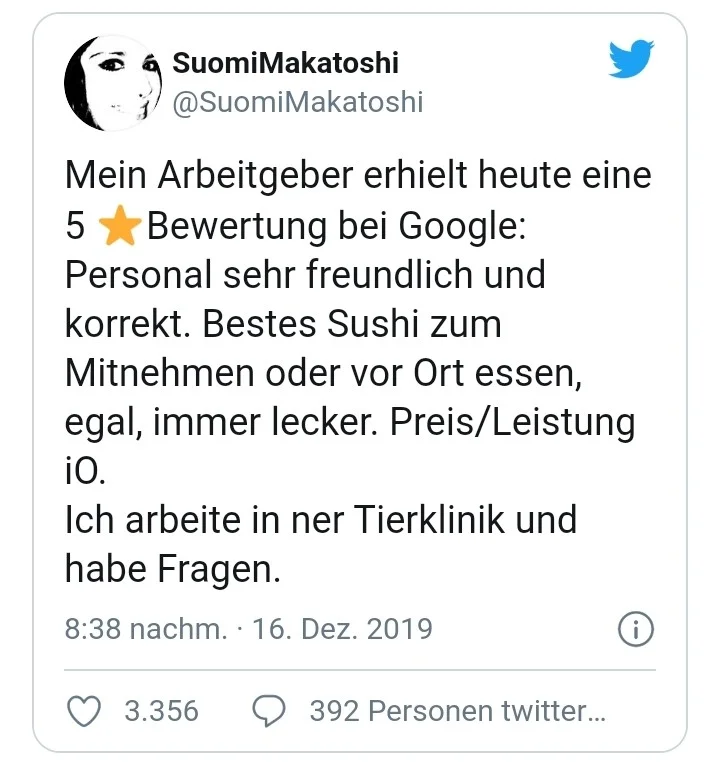Click the Twitter bird logo
This screenshot has width=716, height=762.
coord(631,61)
